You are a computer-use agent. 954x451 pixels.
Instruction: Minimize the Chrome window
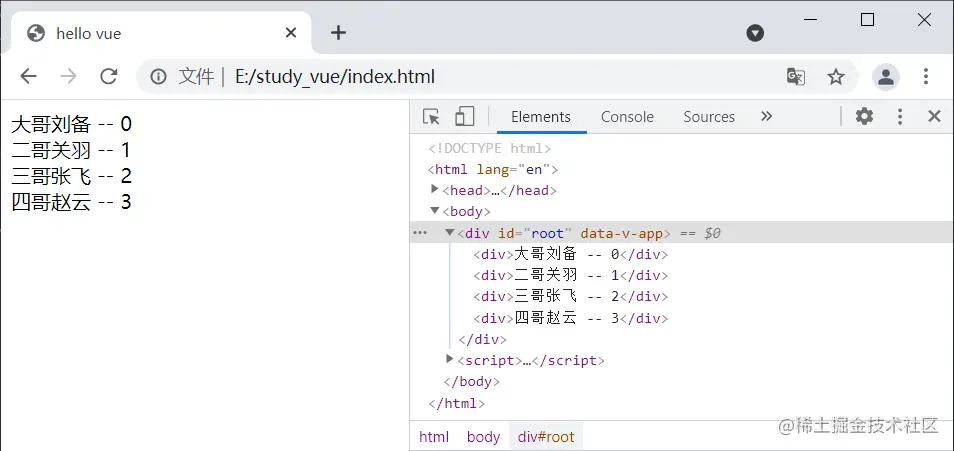(810, 19)
